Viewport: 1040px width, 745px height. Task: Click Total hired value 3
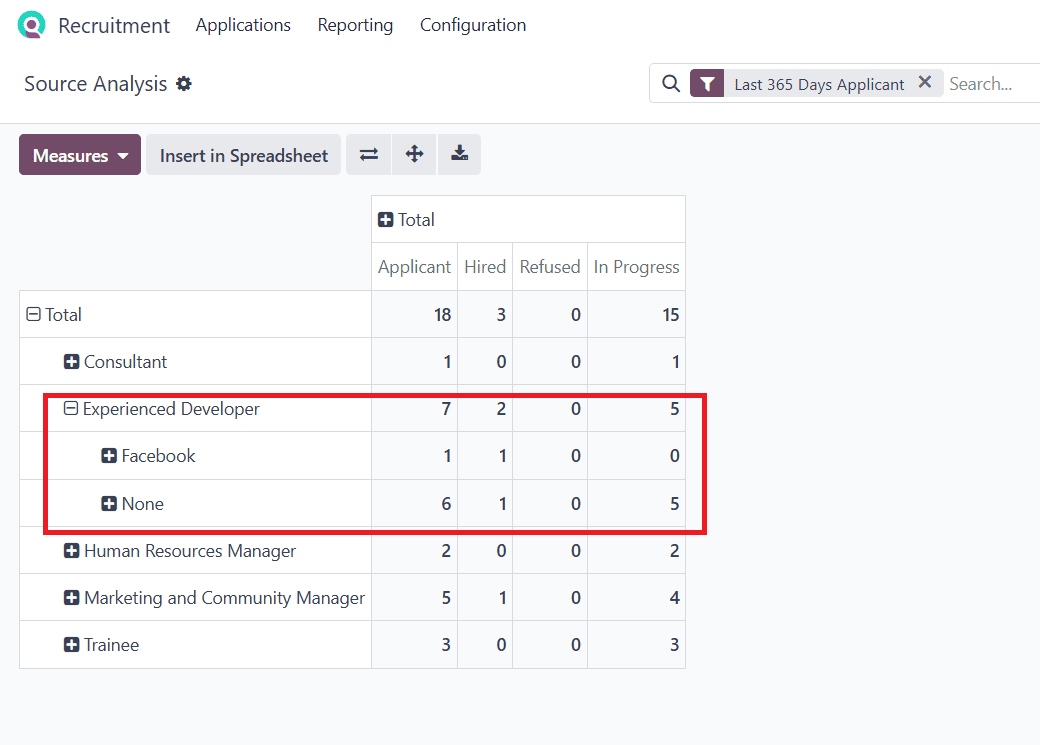pos(501,314)
